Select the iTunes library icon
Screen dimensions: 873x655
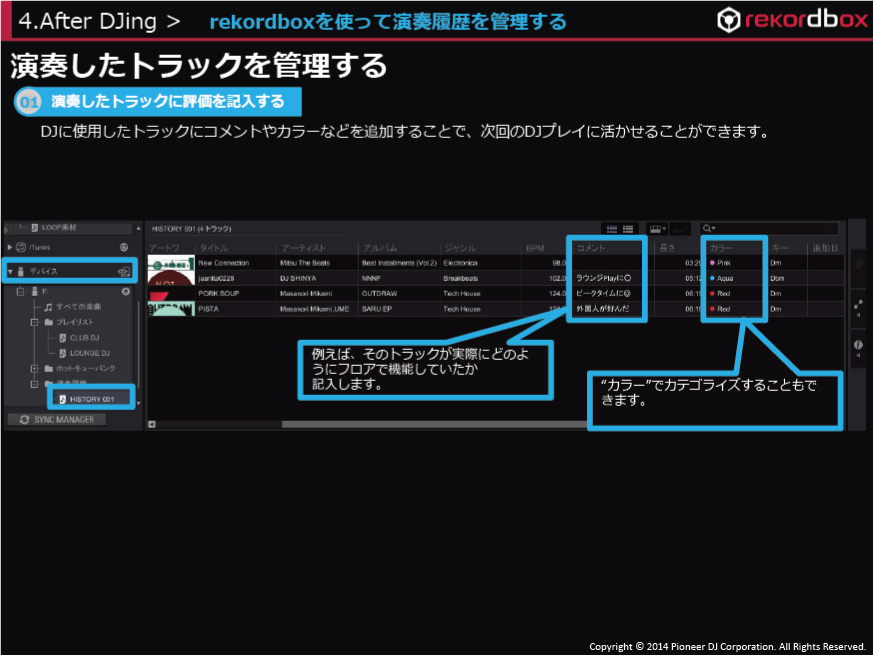(21, 247)
